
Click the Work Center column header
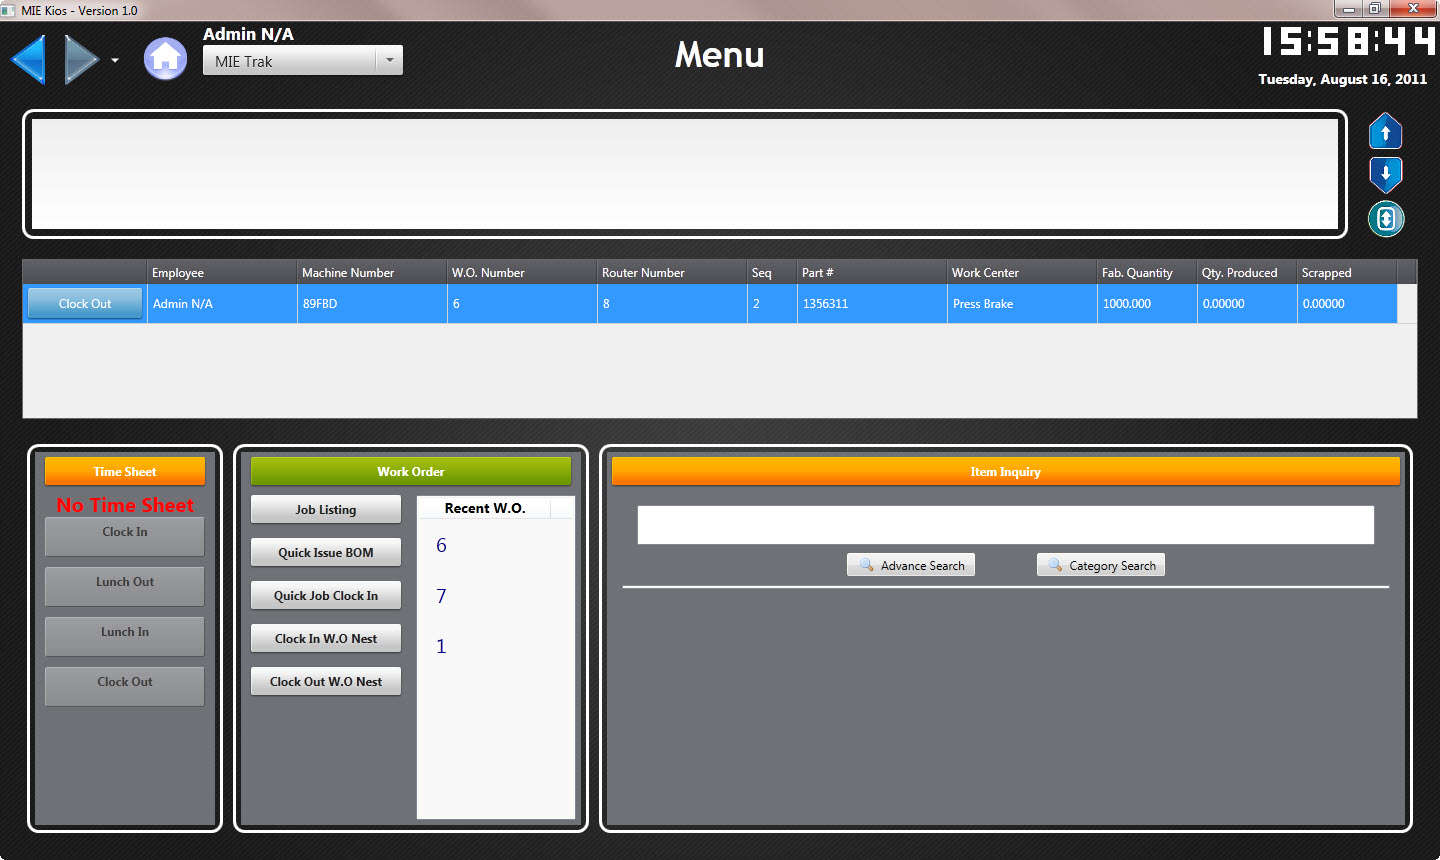coord(1022,272)
